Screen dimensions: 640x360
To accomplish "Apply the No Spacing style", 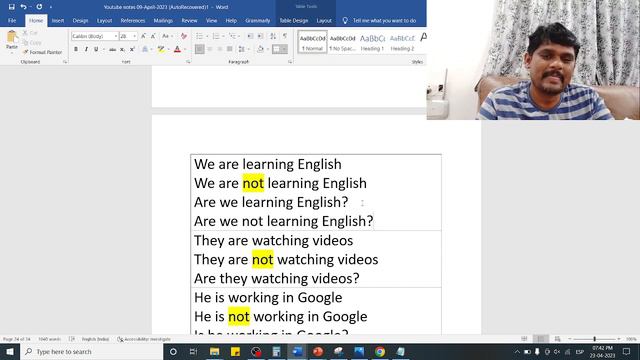I will click(342, 42).
